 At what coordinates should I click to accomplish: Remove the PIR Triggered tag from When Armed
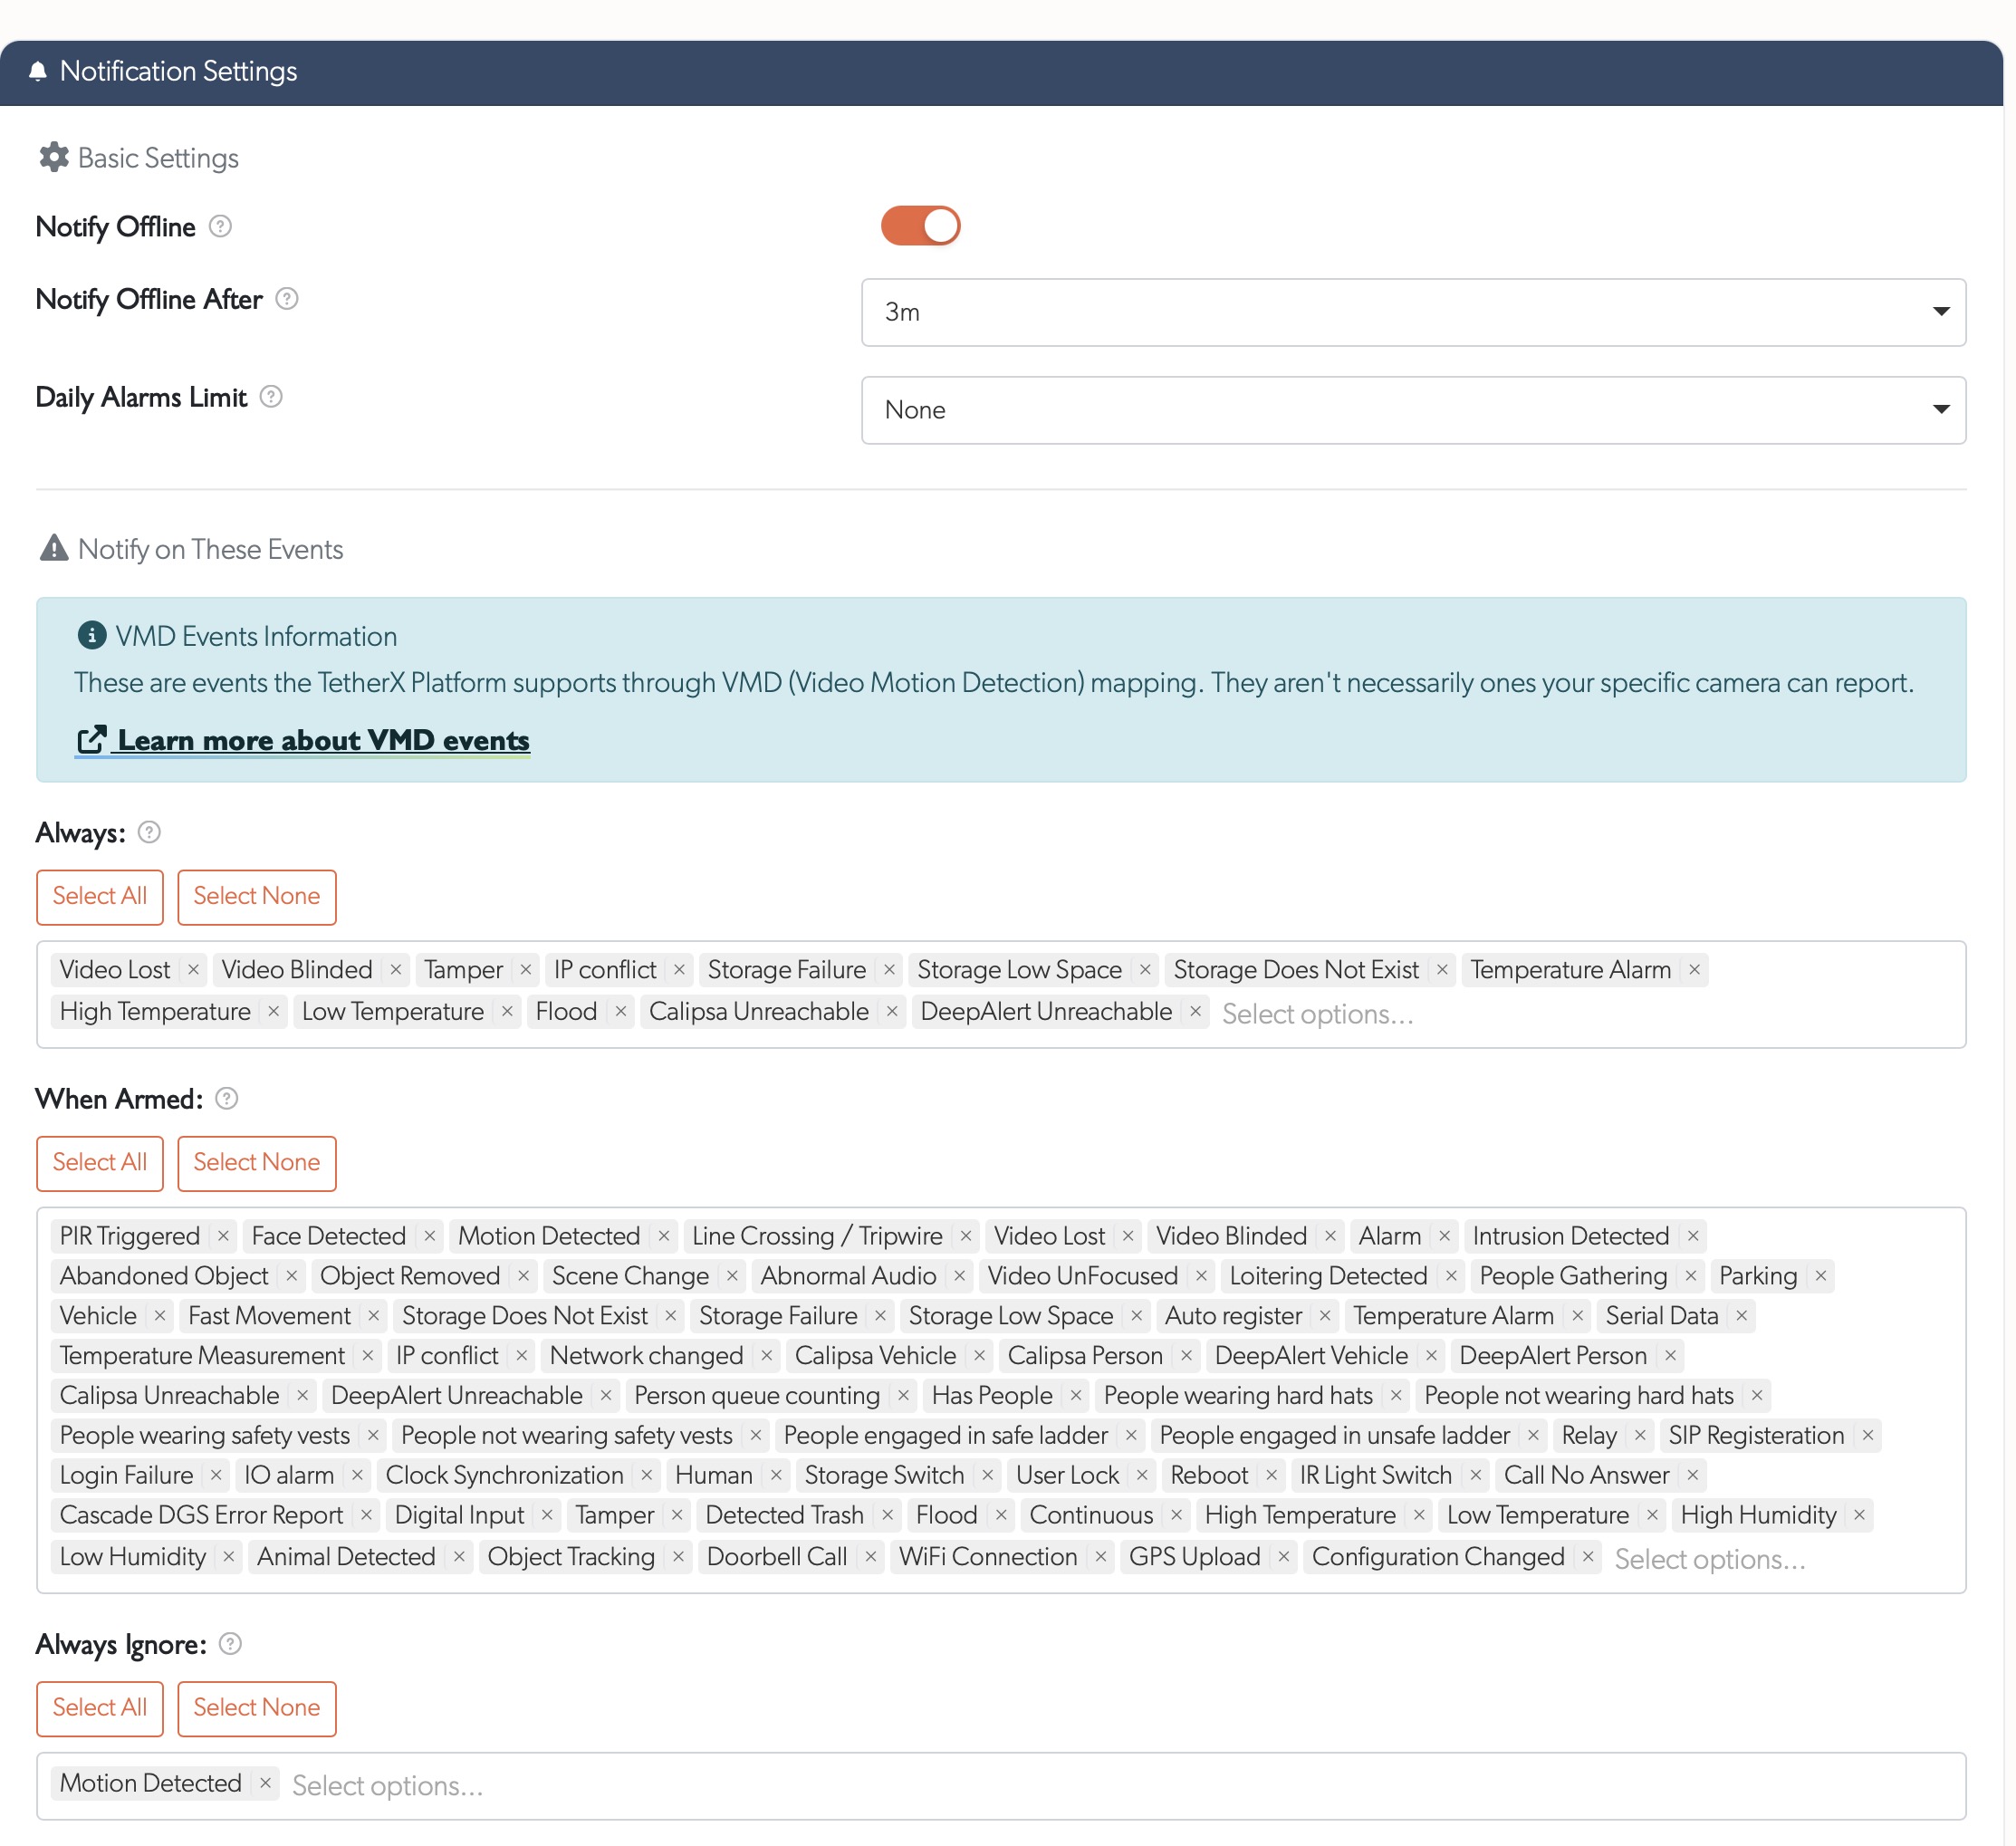(x=222, y=1235)
